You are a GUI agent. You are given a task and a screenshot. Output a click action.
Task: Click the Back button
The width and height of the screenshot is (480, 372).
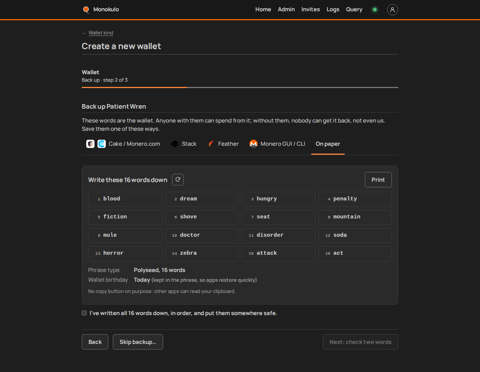(x=95, y=342)
